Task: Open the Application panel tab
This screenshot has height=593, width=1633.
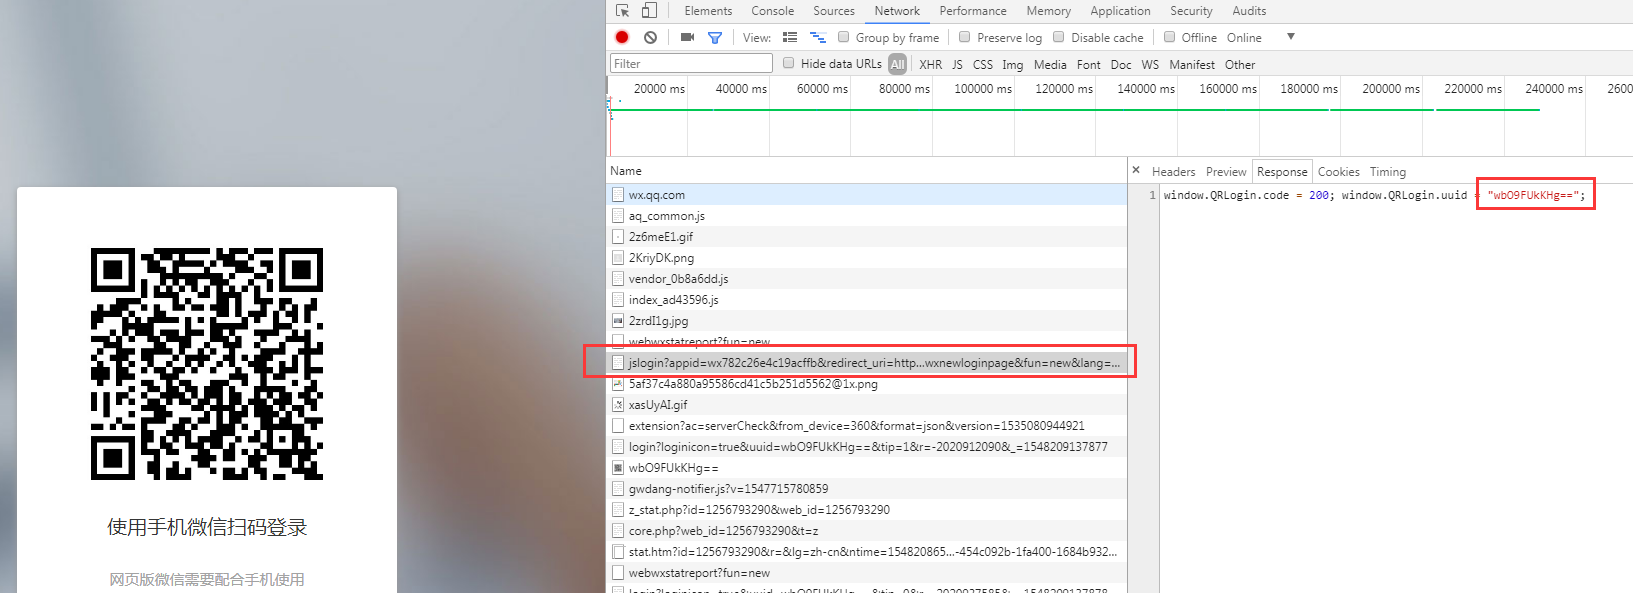Action: [1120, 11]
